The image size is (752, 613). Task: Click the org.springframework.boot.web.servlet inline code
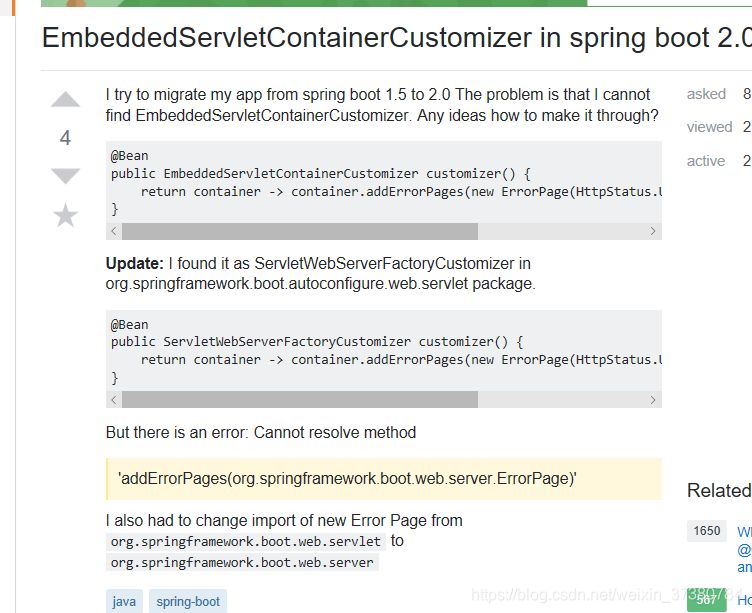(246, 542)
